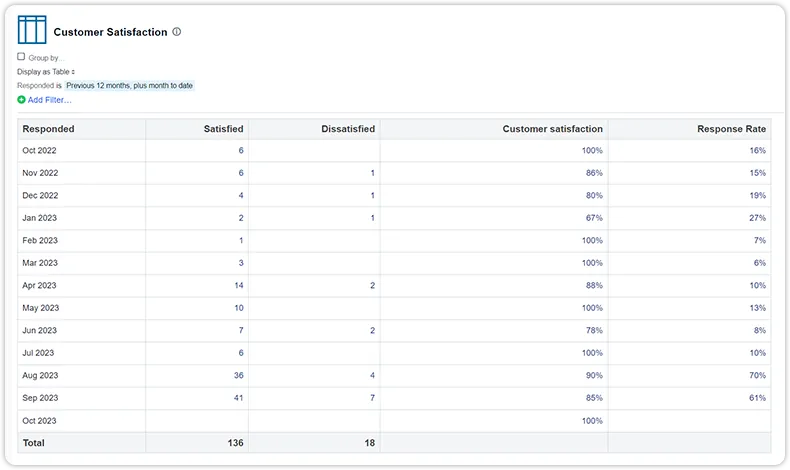Click Jan 2023 customer satisfaction 67%
Viewport: 790px width, 470px height.
595,218
